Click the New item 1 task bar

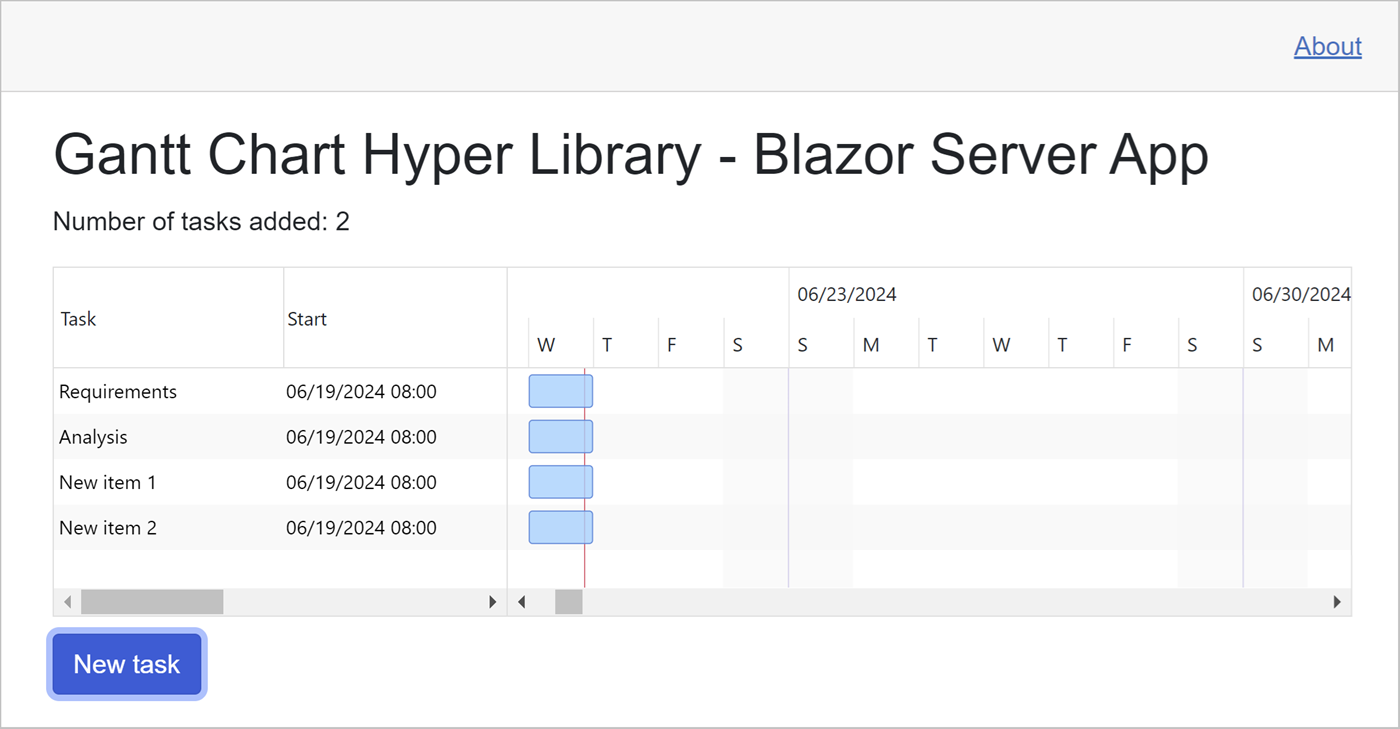560,482
